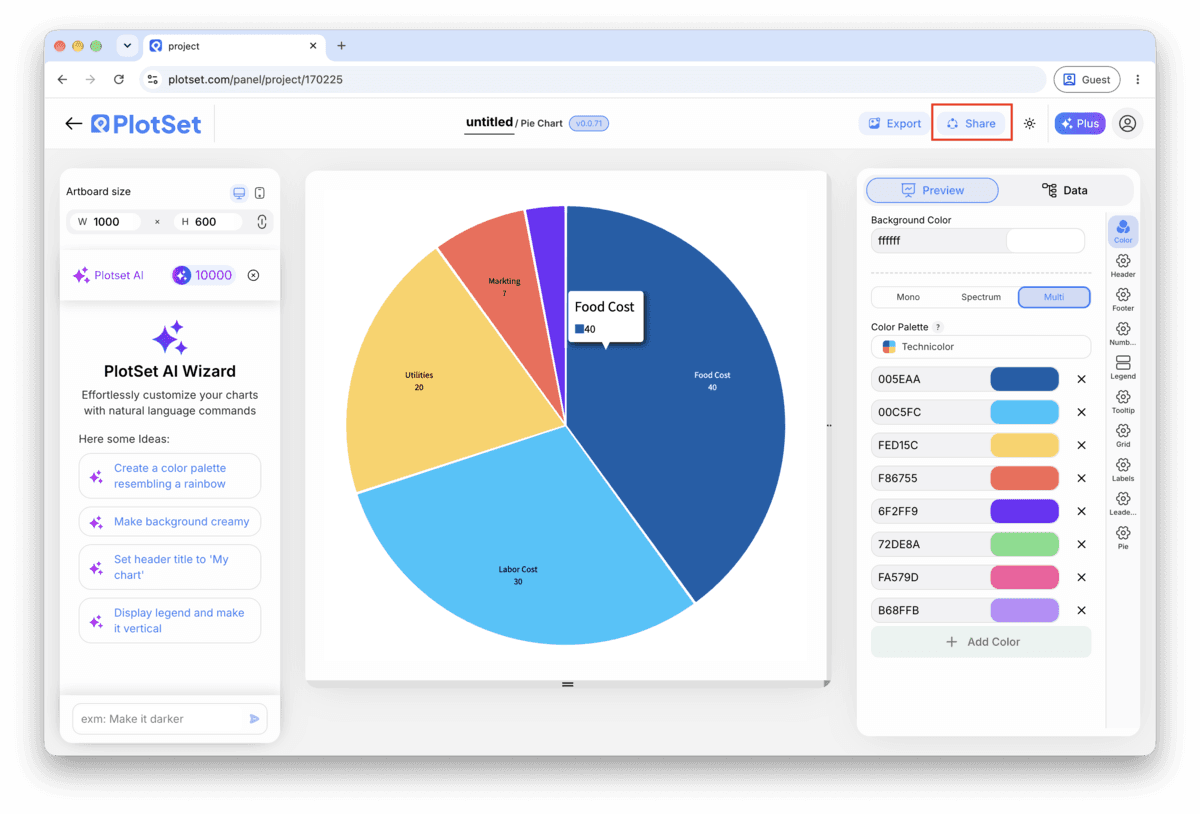Open the Footer settings sidebar icon
Viewport: 1200px width, 814px height.
click(x=1123, y=300)
